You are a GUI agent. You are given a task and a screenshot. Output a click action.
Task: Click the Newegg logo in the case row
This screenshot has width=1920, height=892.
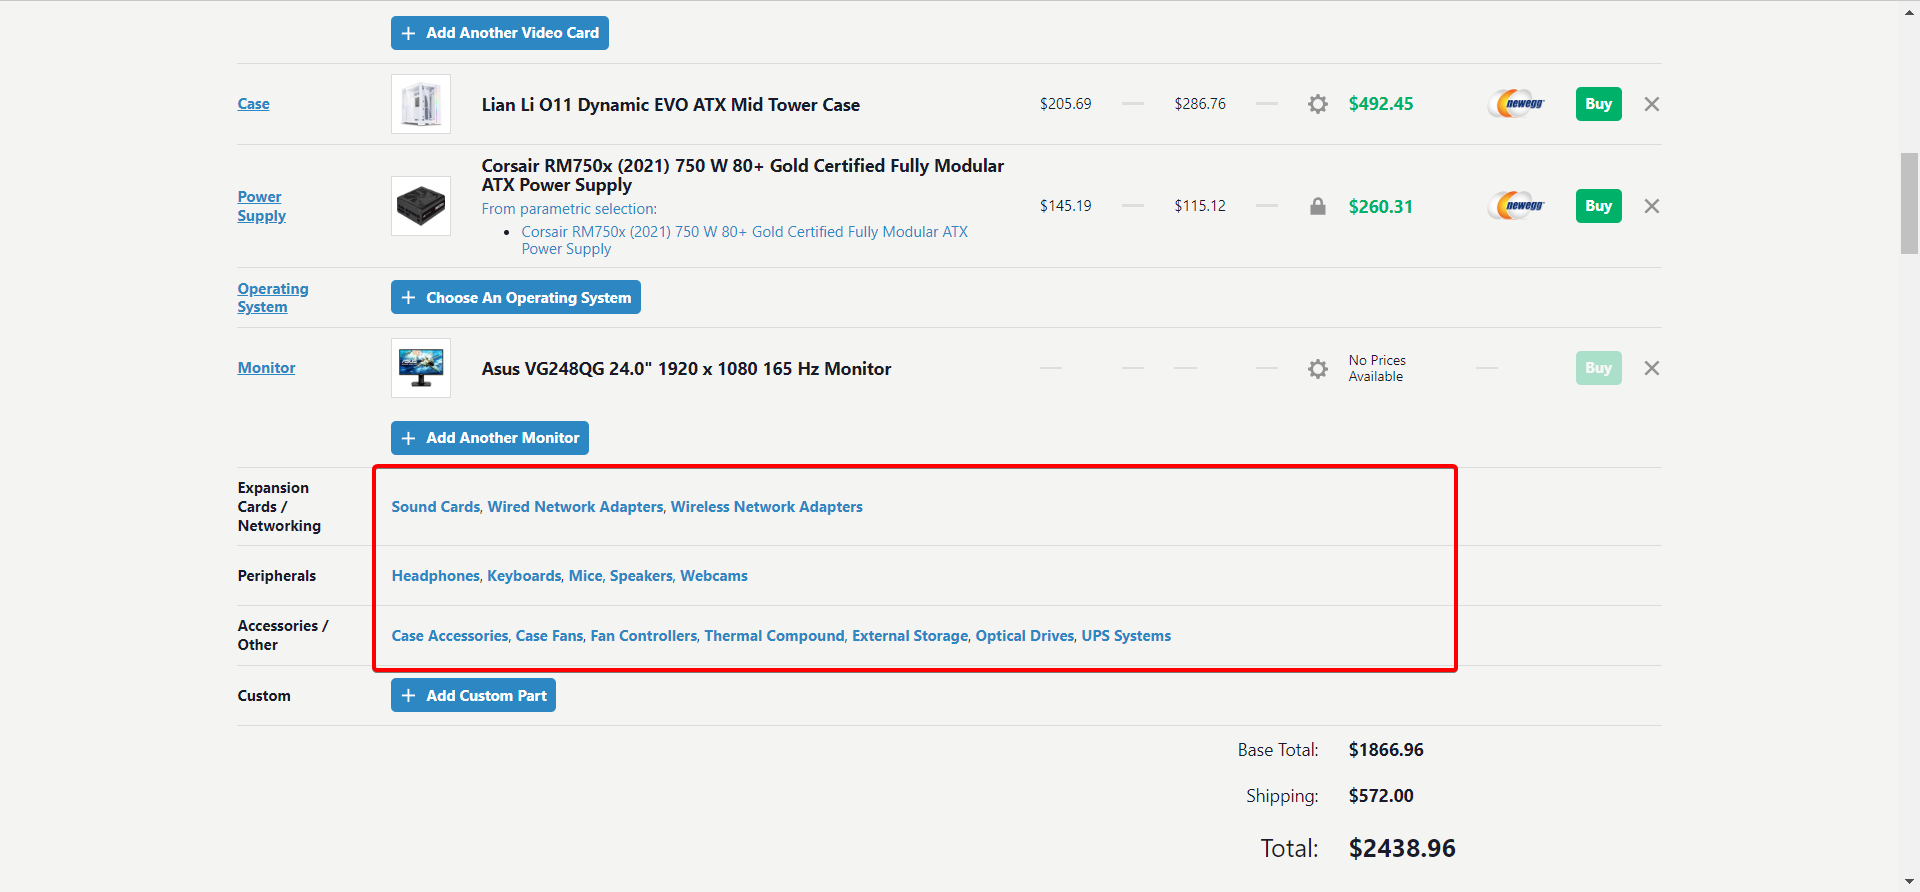click(x=1517, y=104)
